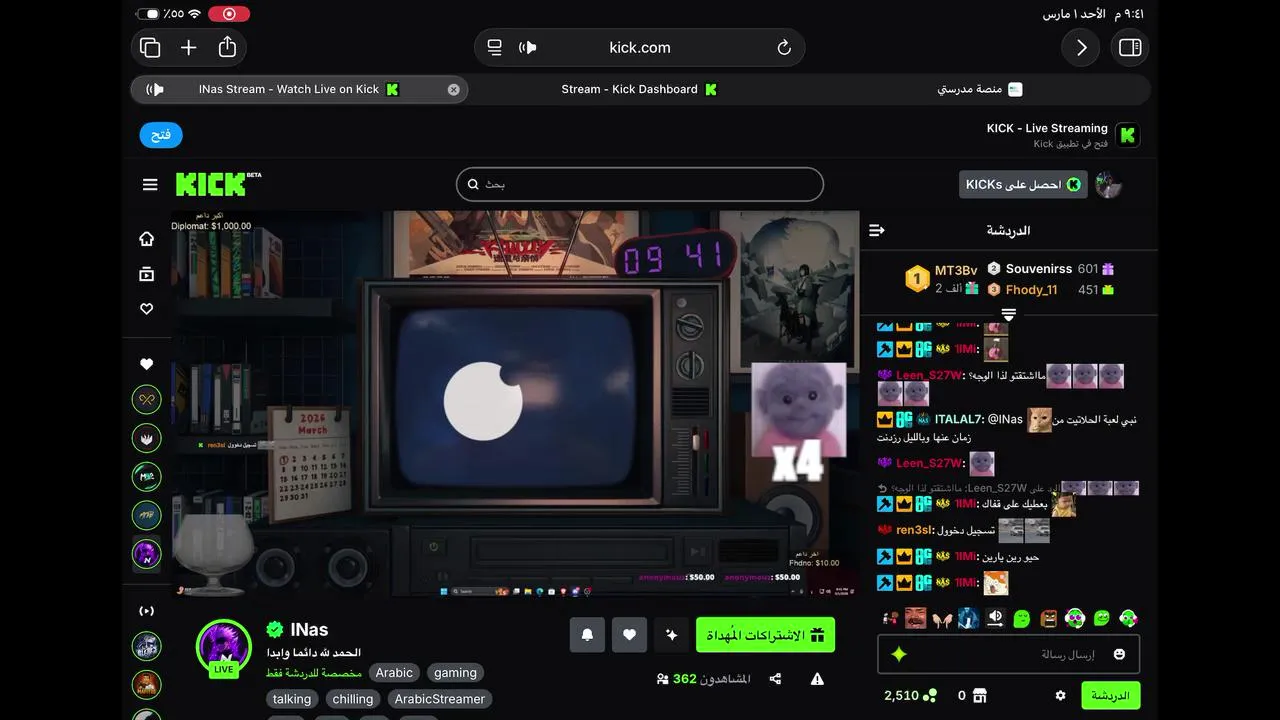This screenshot has width=1280, height=720.
Task: Select the chilling tag
Action: point(353,699)
